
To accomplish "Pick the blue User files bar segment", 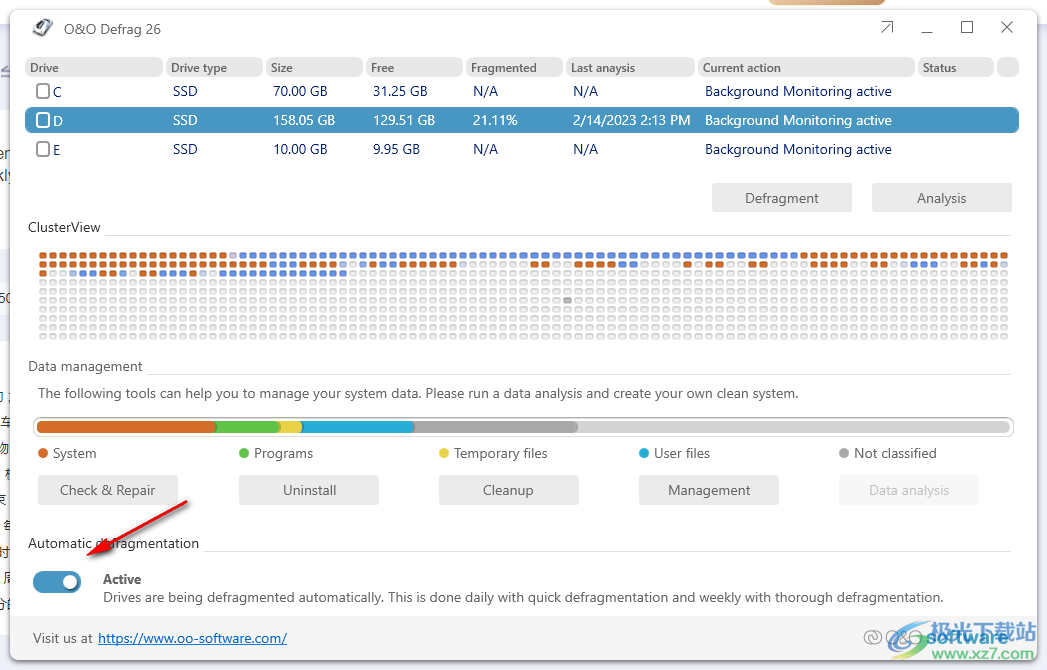I will pos(359,427).
